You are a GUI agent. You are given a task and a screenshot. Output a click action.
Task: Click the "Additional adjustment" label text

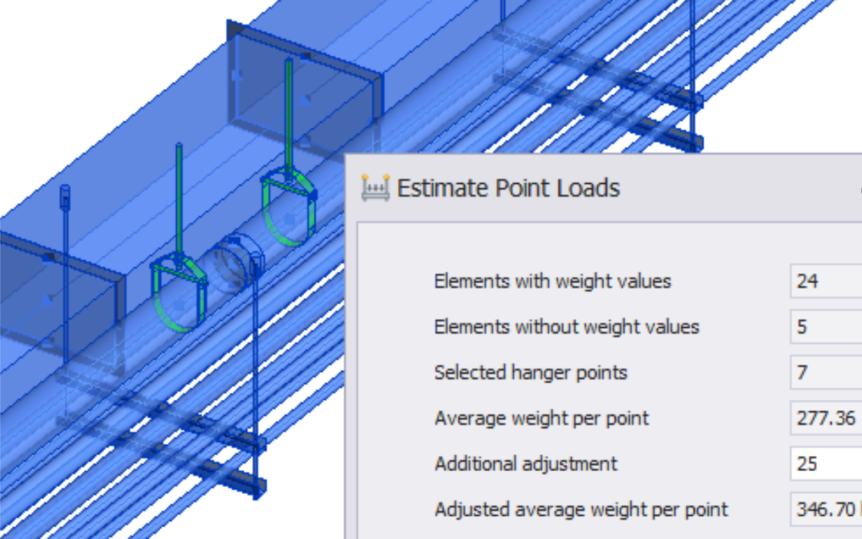coord(526,464)
